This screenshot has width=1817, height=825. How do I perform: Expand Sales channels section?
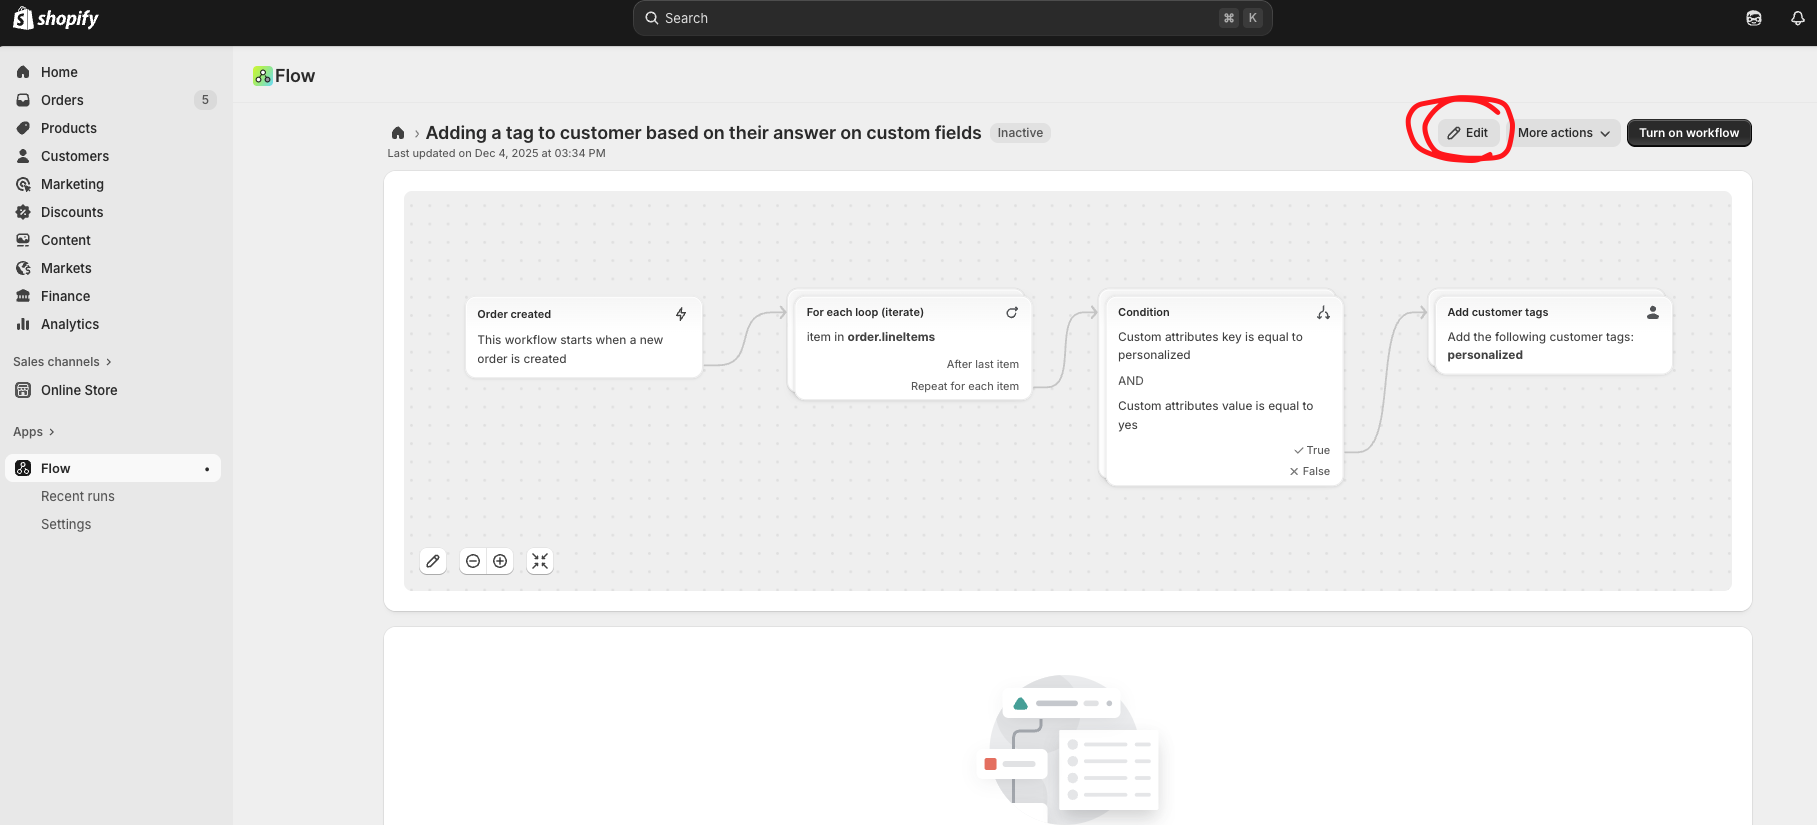tap(62, 362)
